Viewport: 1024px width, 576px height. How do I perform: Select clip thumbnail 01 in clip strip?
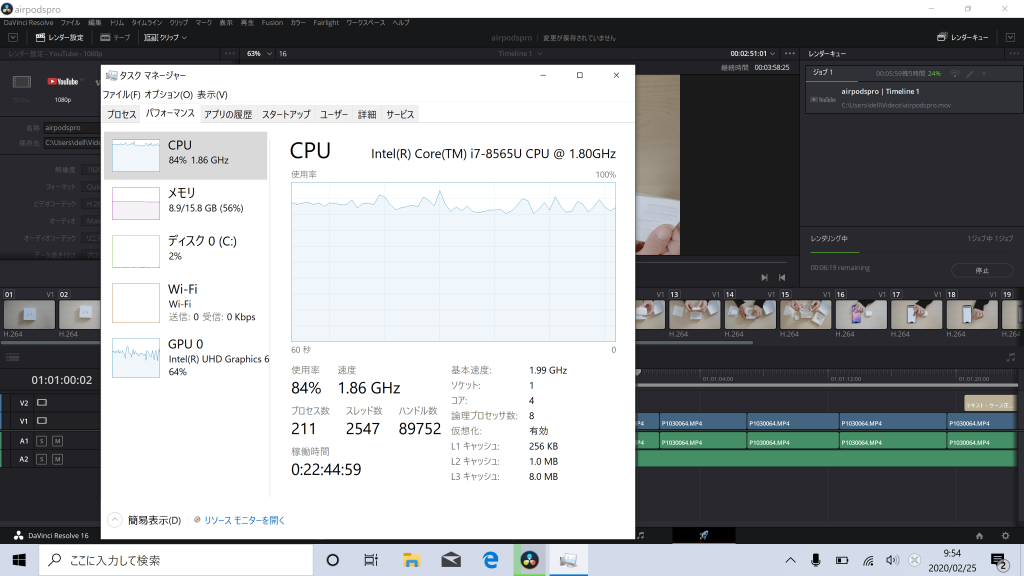pyautogui.click(x=29, y=314)
